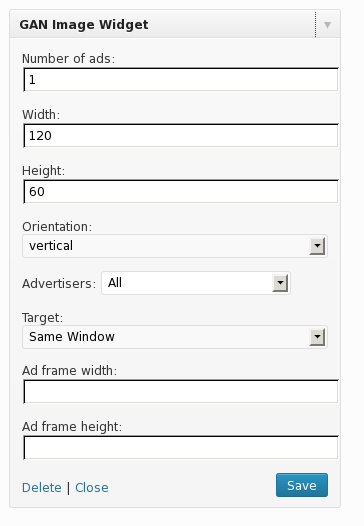Click the empty Ad frame width field

(180, 391)
